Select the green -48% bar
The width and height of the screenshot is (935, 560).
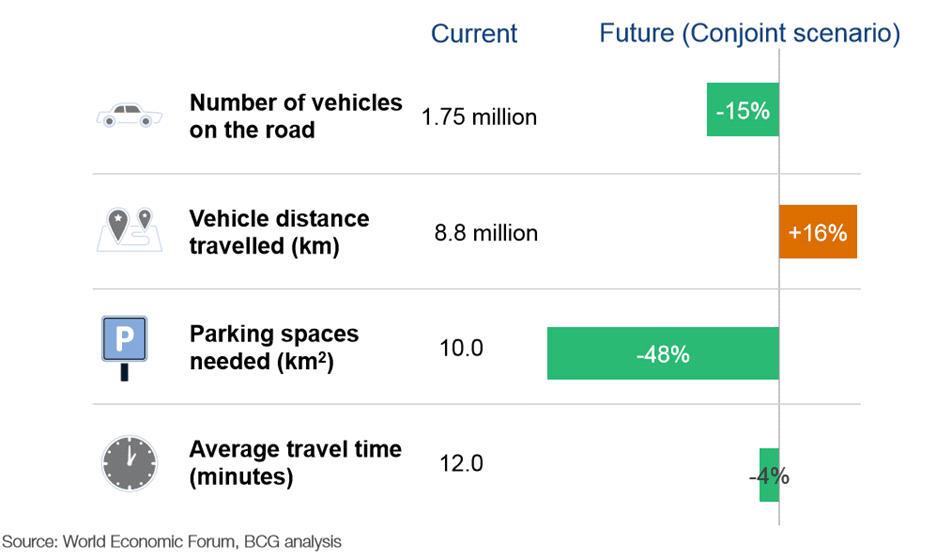click(x=662, y=353)
